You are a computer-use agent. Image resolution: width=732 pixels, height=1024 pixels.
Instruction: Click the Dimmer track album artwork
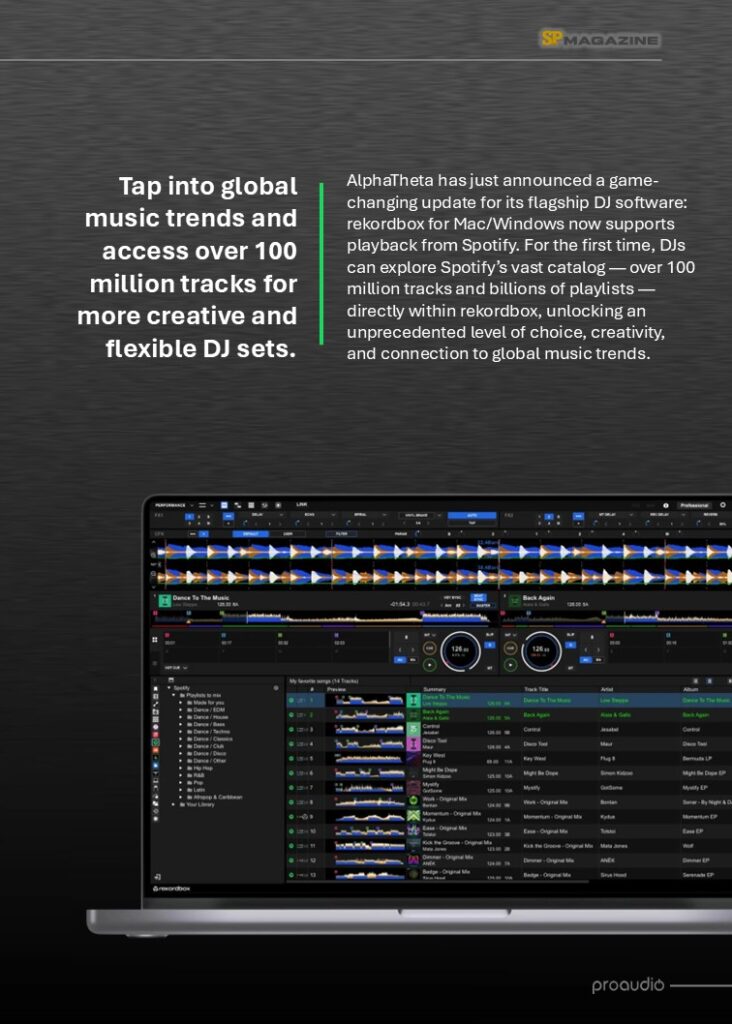point(414,859)
